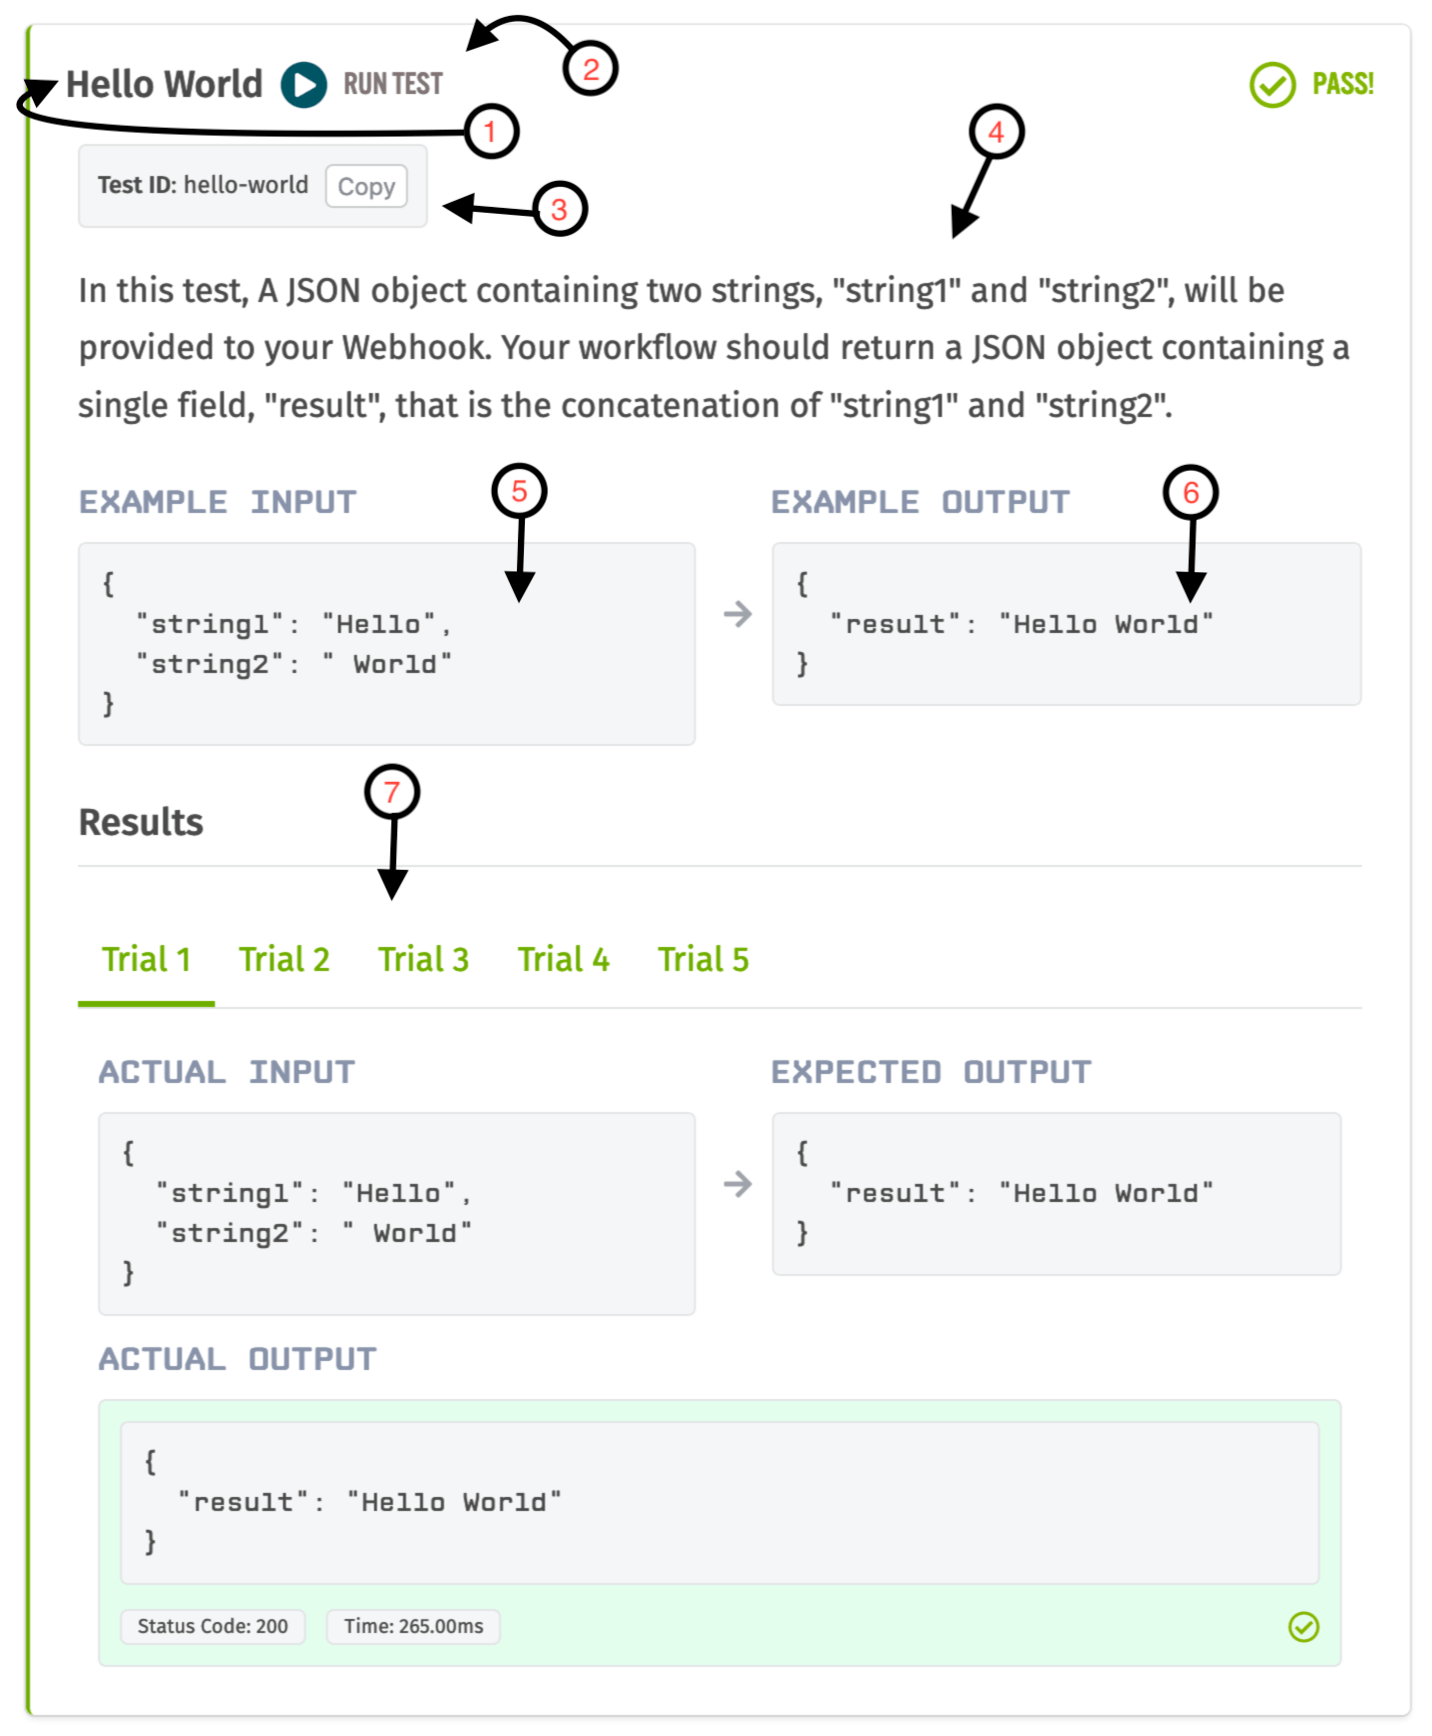Viewport: 1432px width, 1736px height.
Task: View the Trial 5 tab
Action: (x=703, y=959)
